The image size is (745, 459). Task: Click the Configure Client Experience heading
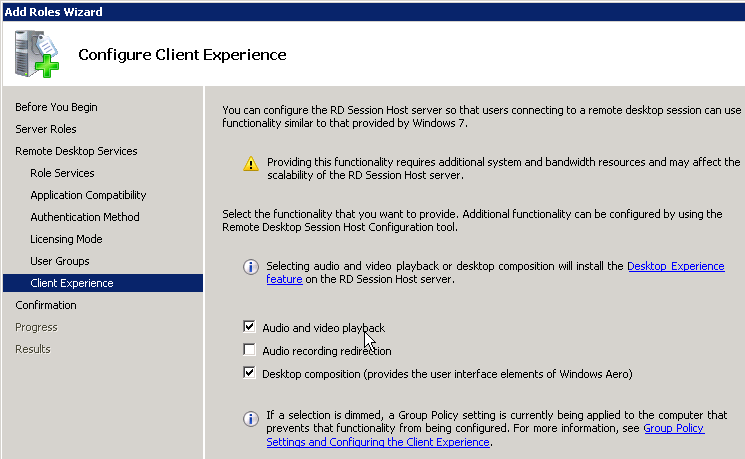click(182, 55)
